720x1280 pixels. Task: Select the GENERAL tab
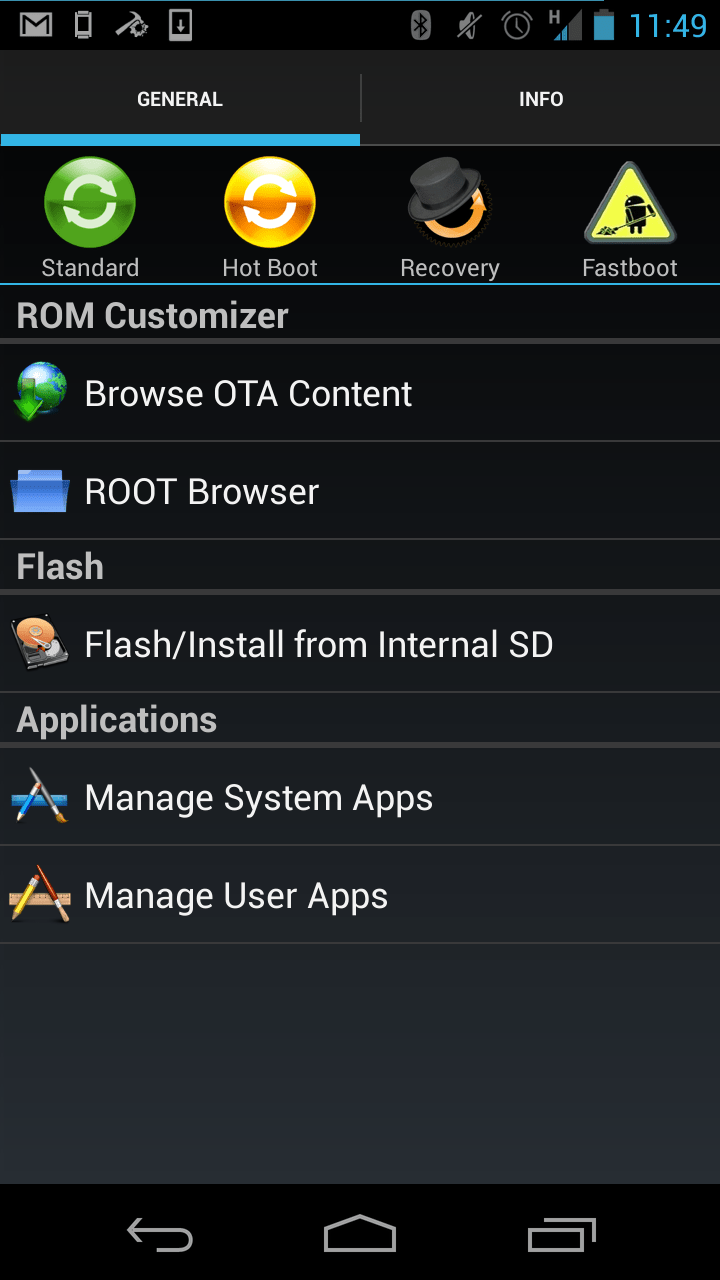[x=180, y=99]
